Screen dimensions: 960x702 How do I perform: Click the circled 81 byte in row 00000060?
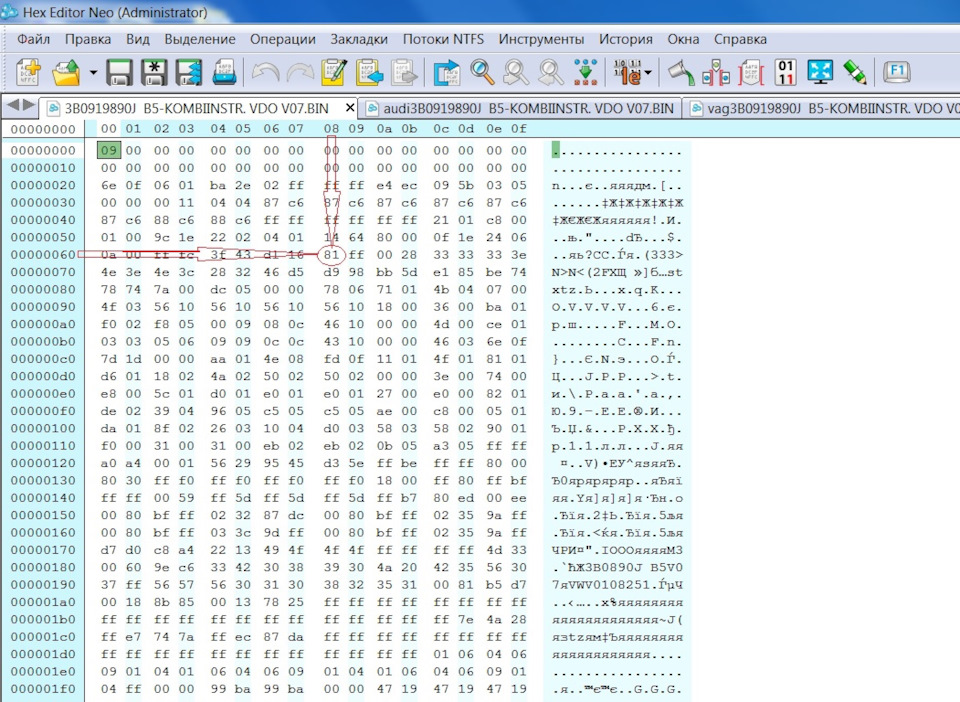331,255
